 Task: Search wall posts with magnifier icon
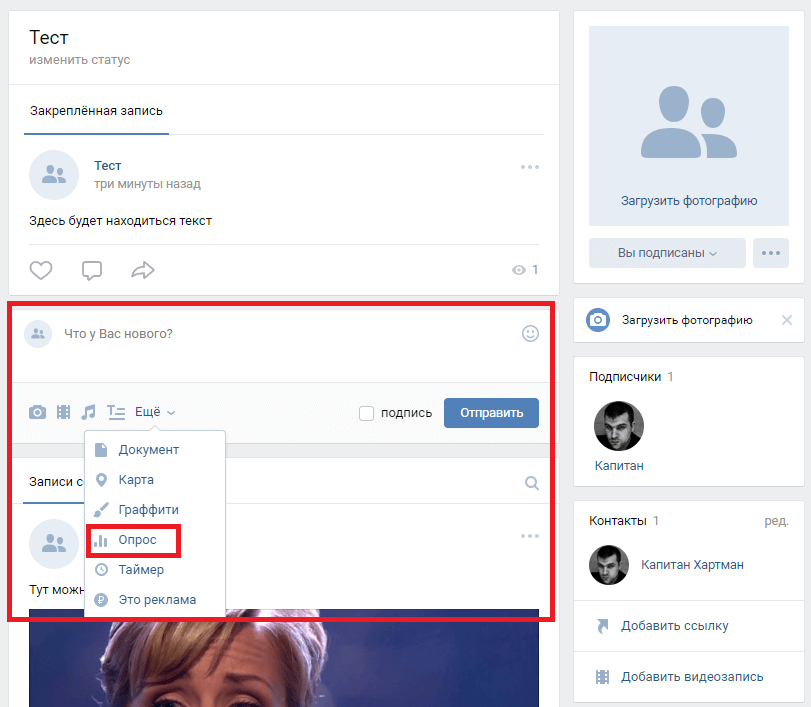tap(532, 483)
